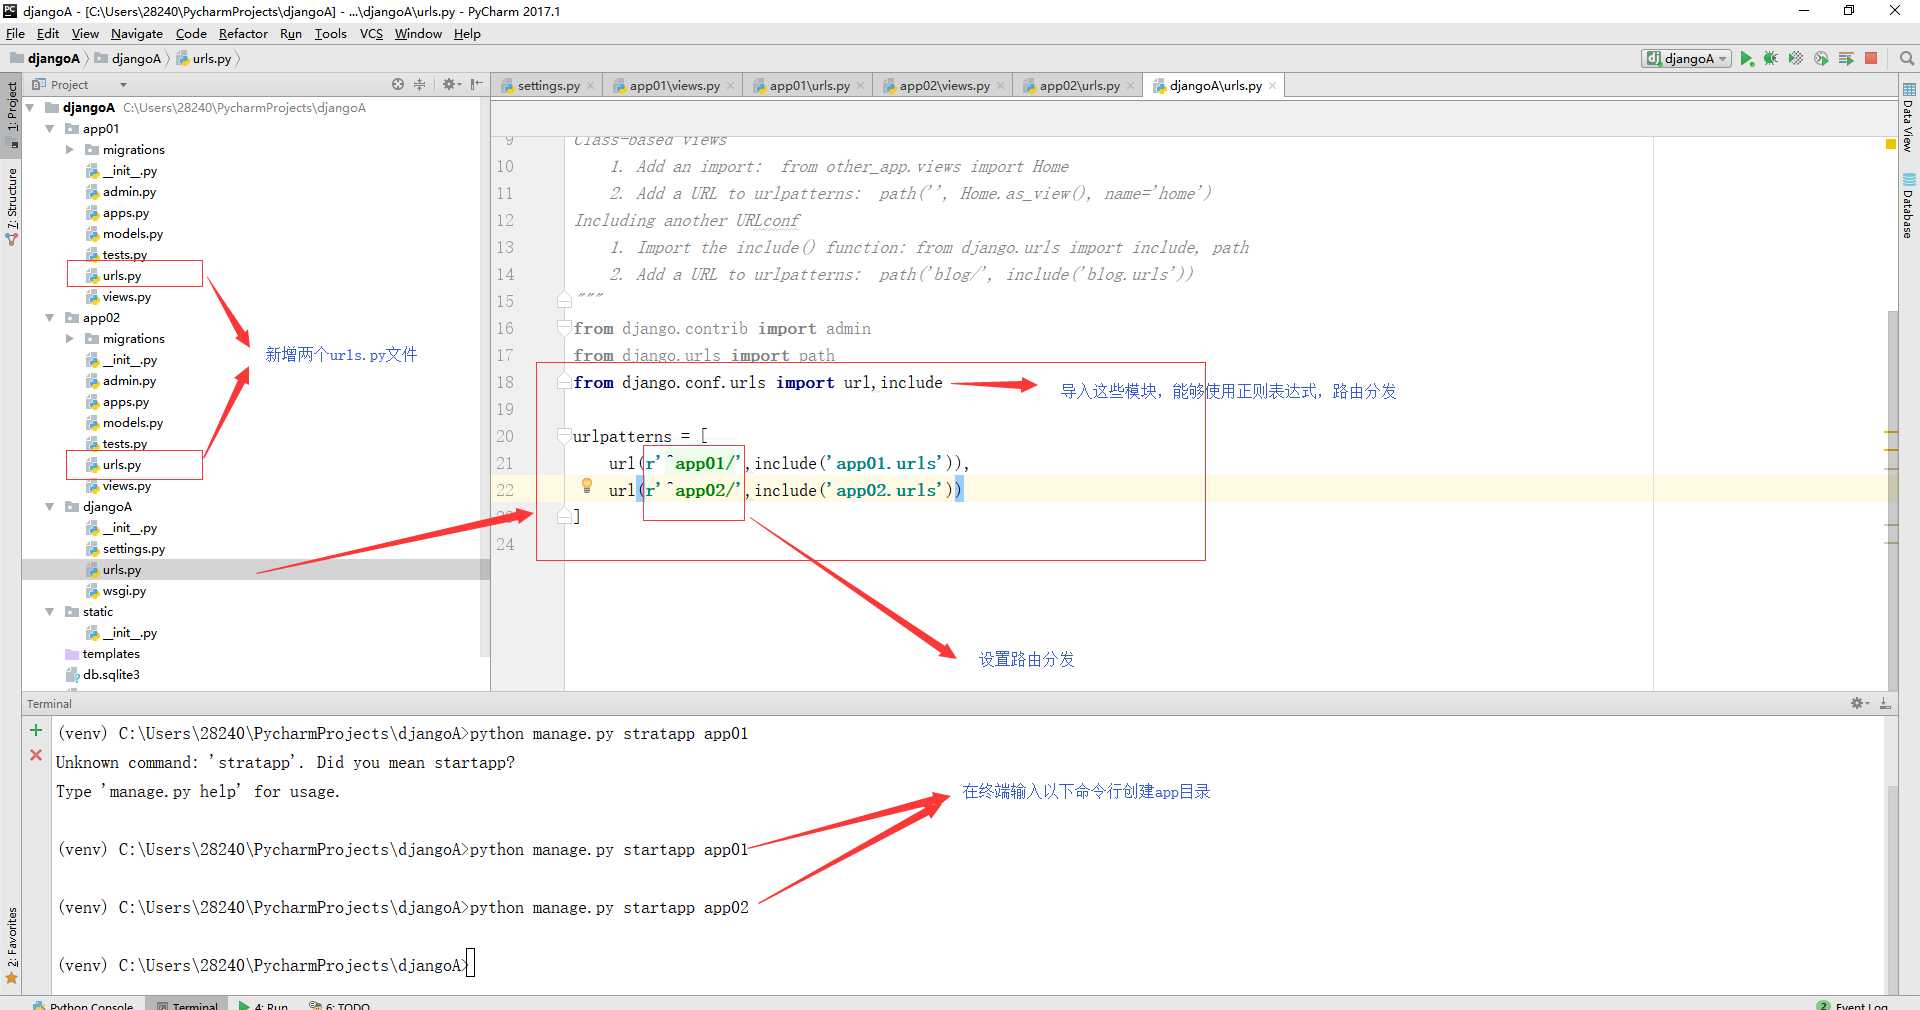The width and height of the screenshot is (1920, 1010).
Task: Click the intention lightbulb on line 22
Action: pyautogui.click(x=587, y=486)
